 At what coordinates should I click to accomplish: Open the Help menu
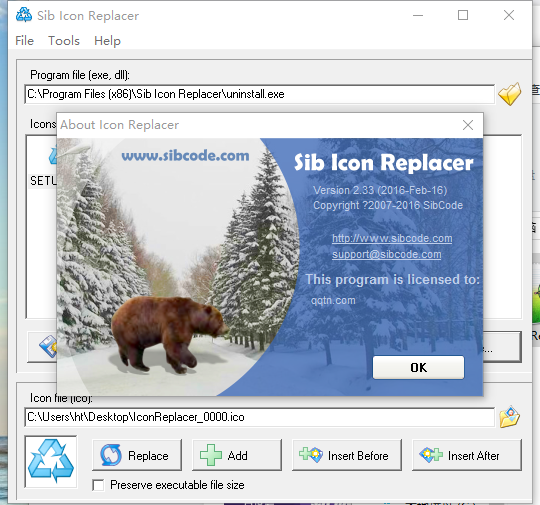(x=107, y=41)
